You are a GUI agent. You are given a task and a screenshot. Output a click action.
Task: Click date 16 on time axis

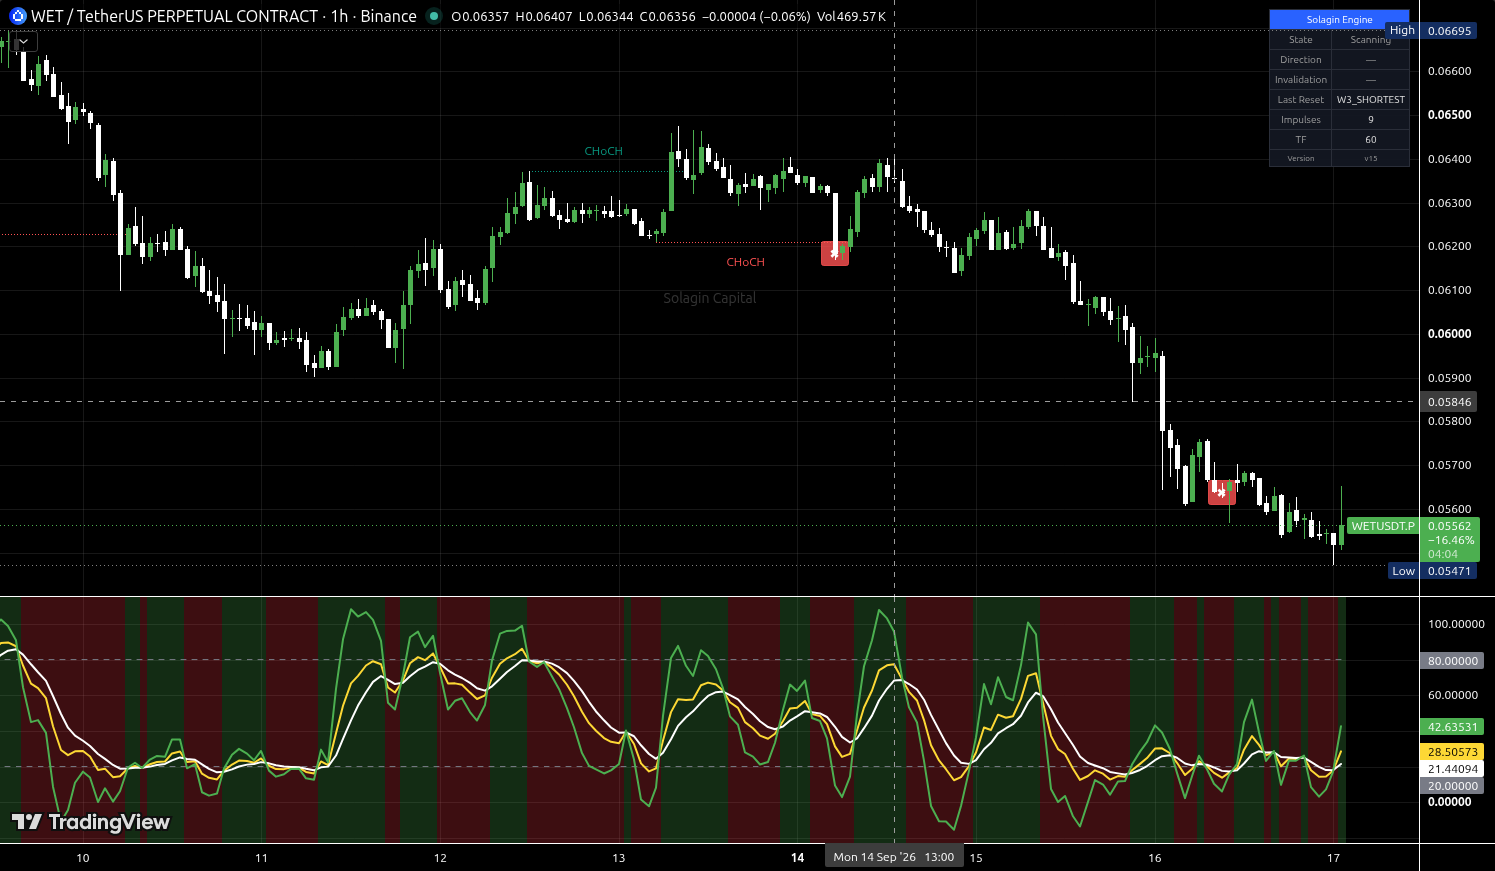coord(1155,858)
